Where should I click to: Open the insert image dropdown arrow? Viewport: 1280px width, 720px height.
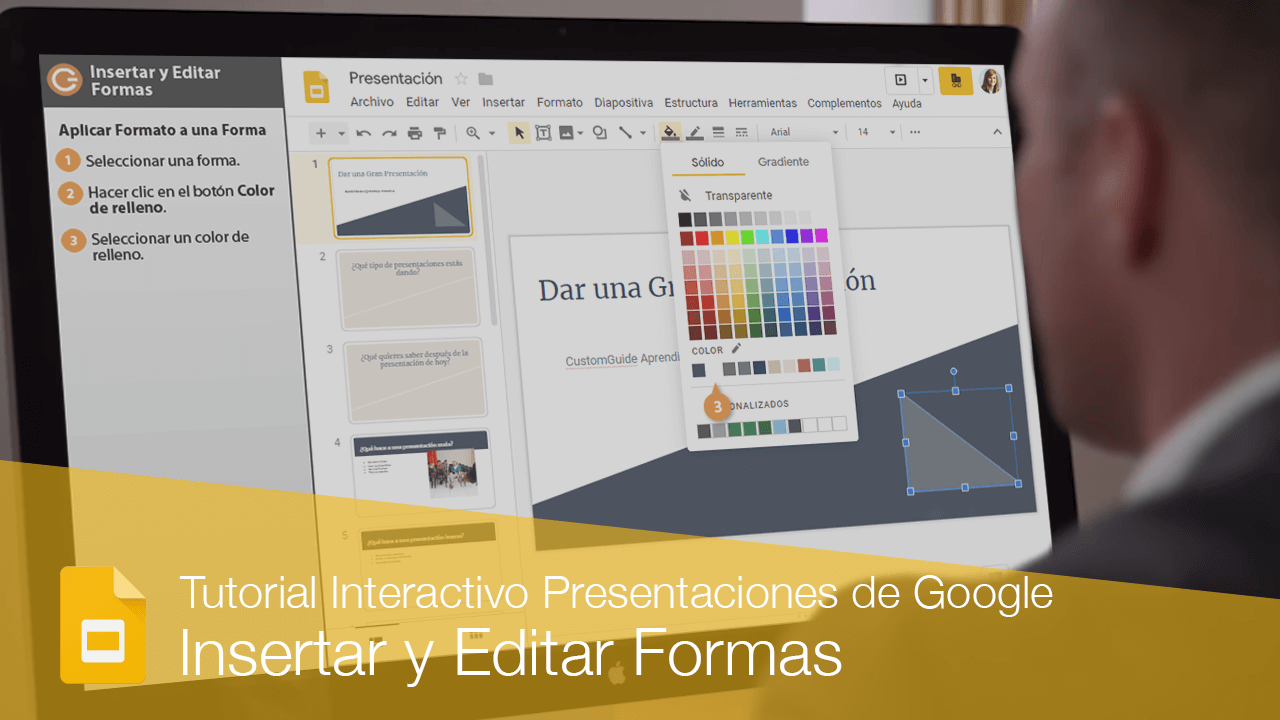click(x=580, y=133)
